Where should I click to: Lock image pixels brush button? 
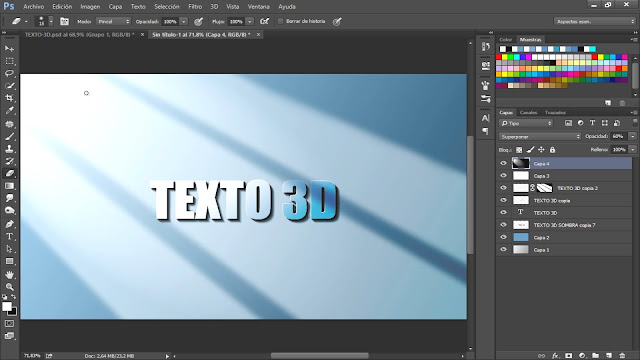click(530, 150)
